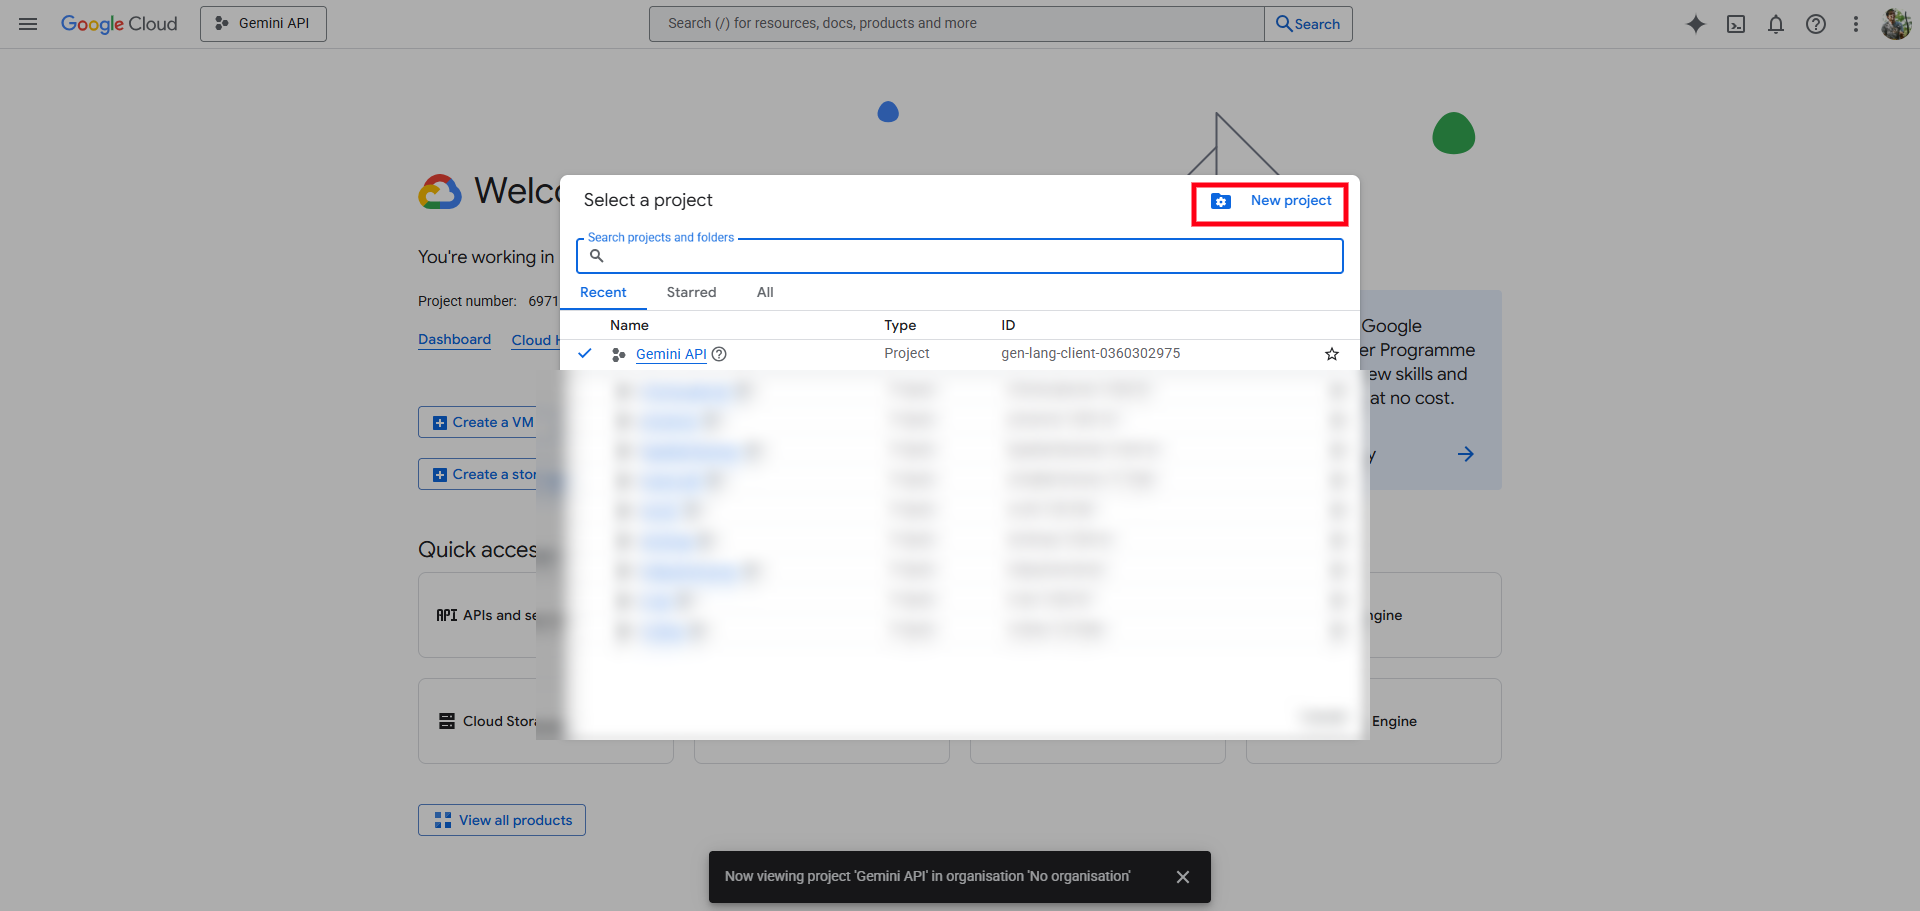Select the Recent projects tab

603,292
